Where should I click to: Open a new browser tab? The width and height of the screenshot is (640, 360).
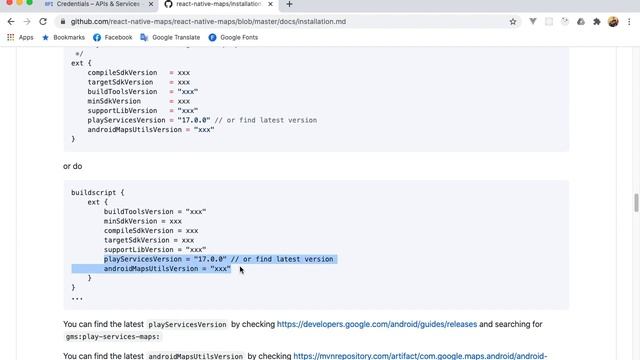(x=289, y=4)
